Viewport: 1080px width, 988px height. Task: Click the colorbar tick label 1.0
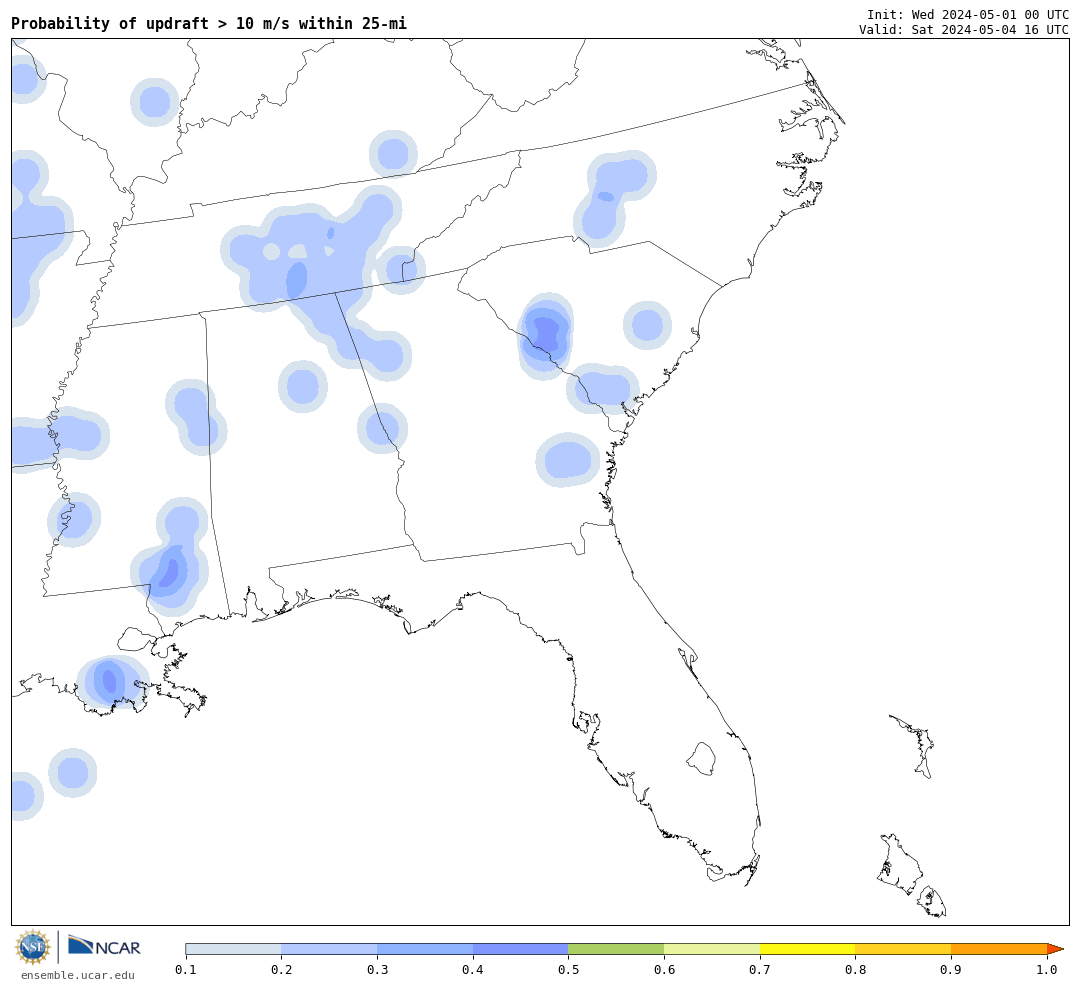pyautogui.click(x=1047, y=970)
